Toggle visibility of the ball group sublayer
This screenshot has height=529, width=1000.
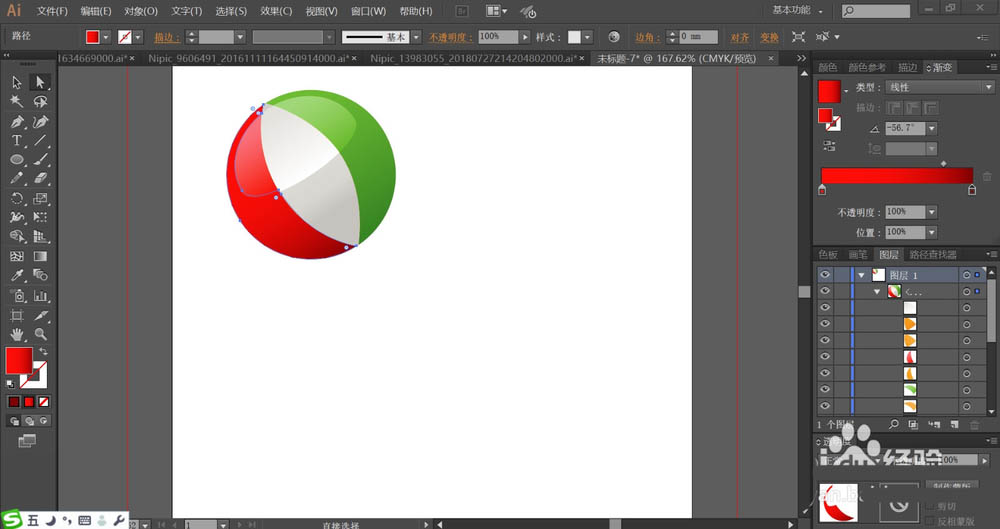(x=825, y=291)
